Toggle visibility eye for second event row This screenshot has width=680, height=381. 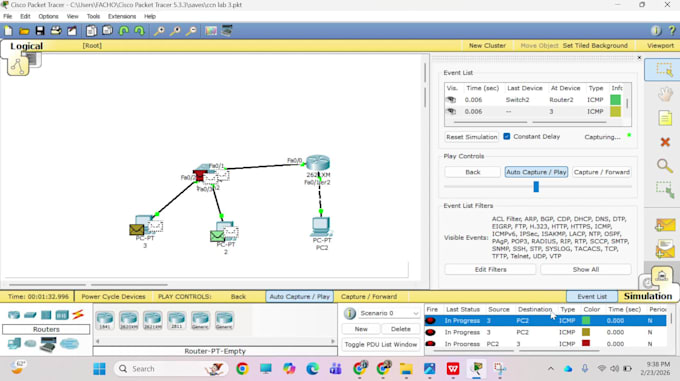(451, 111)
